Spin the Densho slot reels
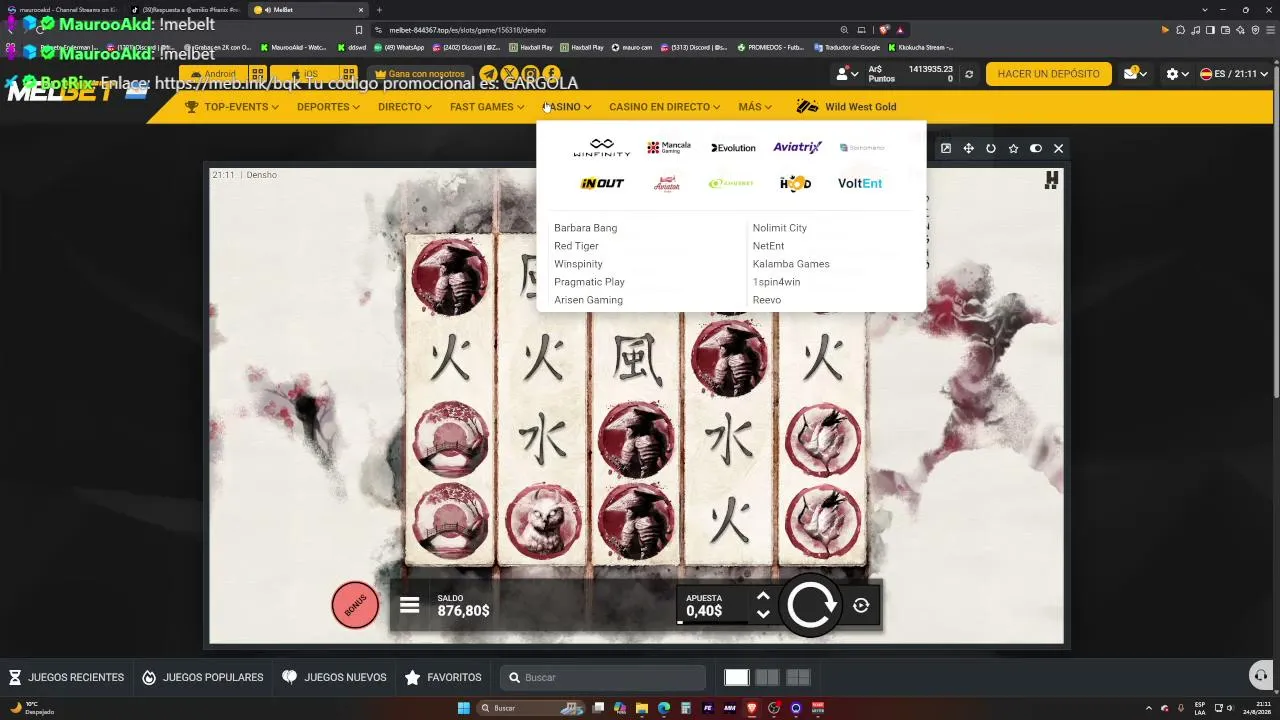 coord(809,605)
